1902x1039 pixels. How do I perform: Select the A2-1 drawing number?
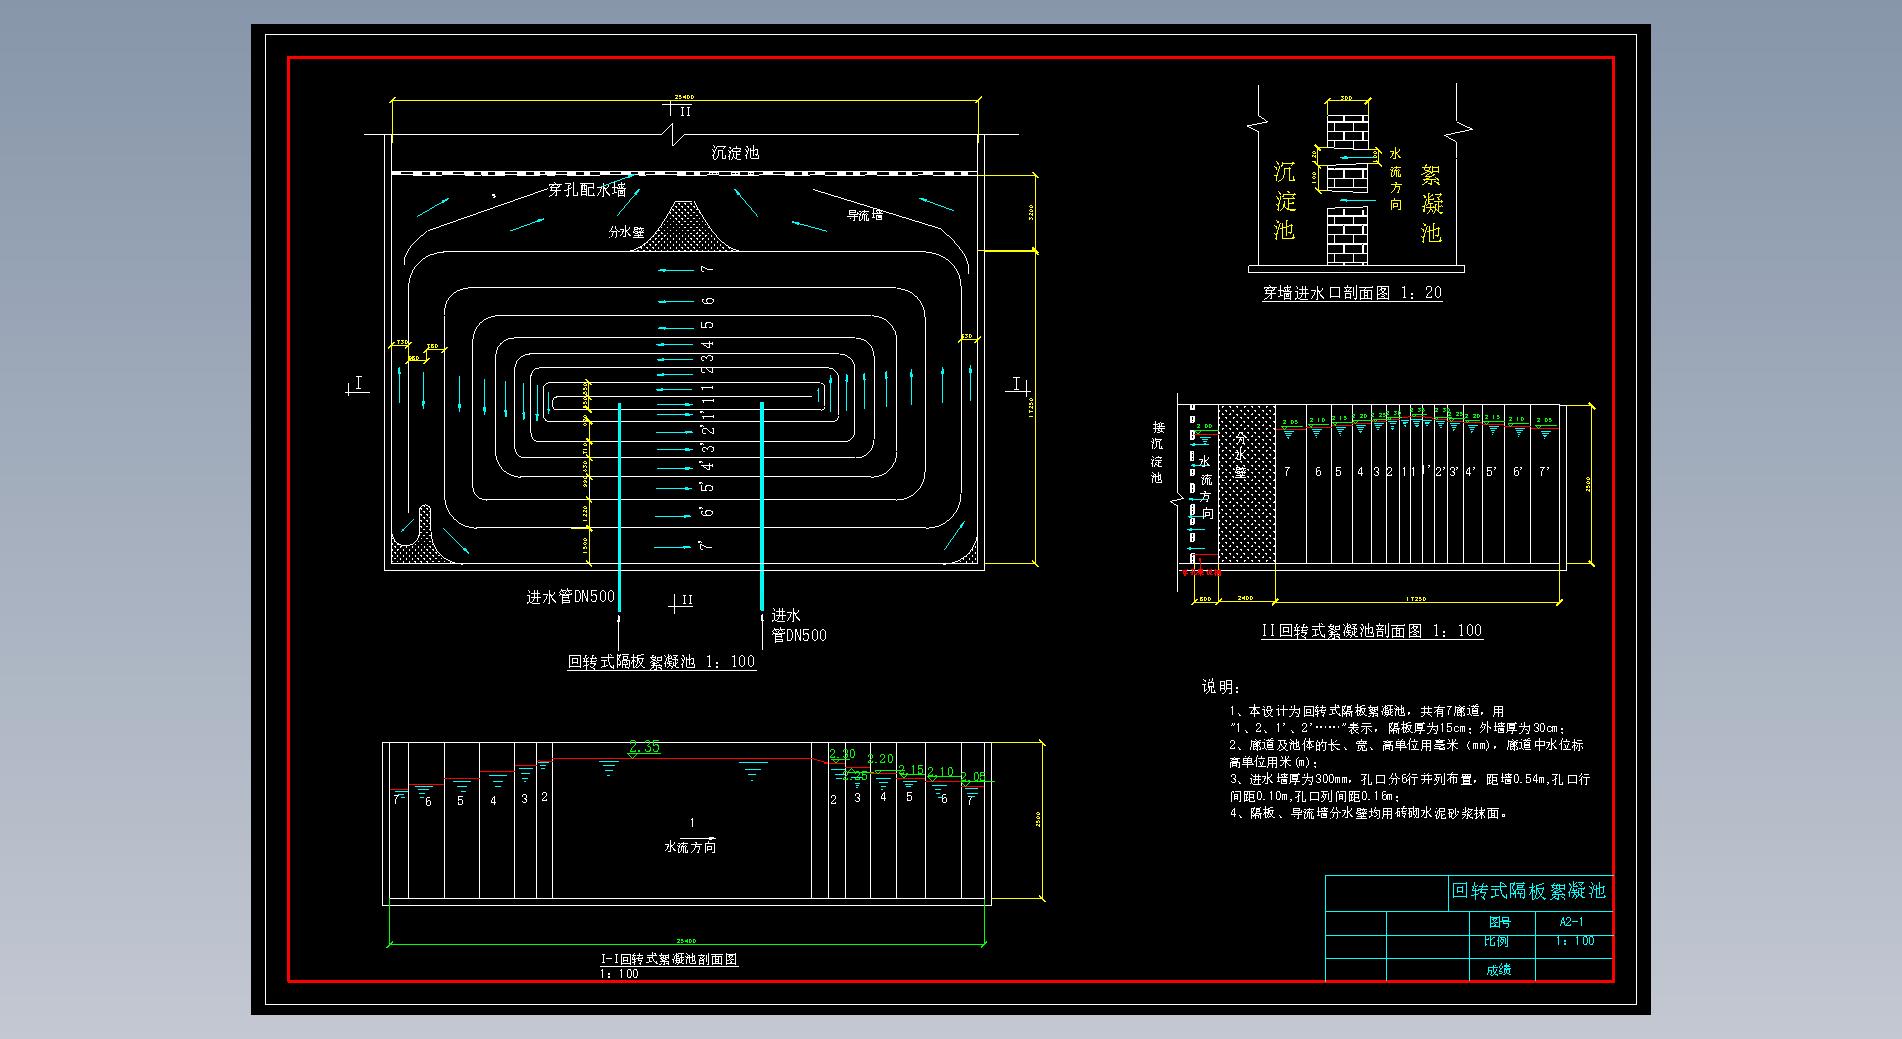[x=1572, y=922]
